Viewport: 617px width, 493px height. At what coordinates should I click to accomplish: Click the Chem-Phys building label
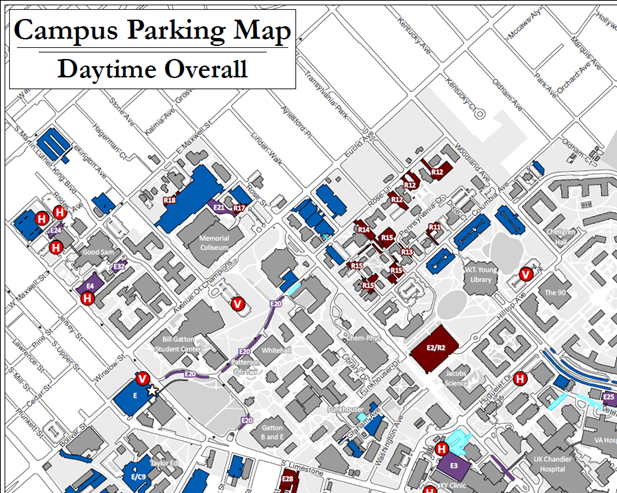pos(363,338)
